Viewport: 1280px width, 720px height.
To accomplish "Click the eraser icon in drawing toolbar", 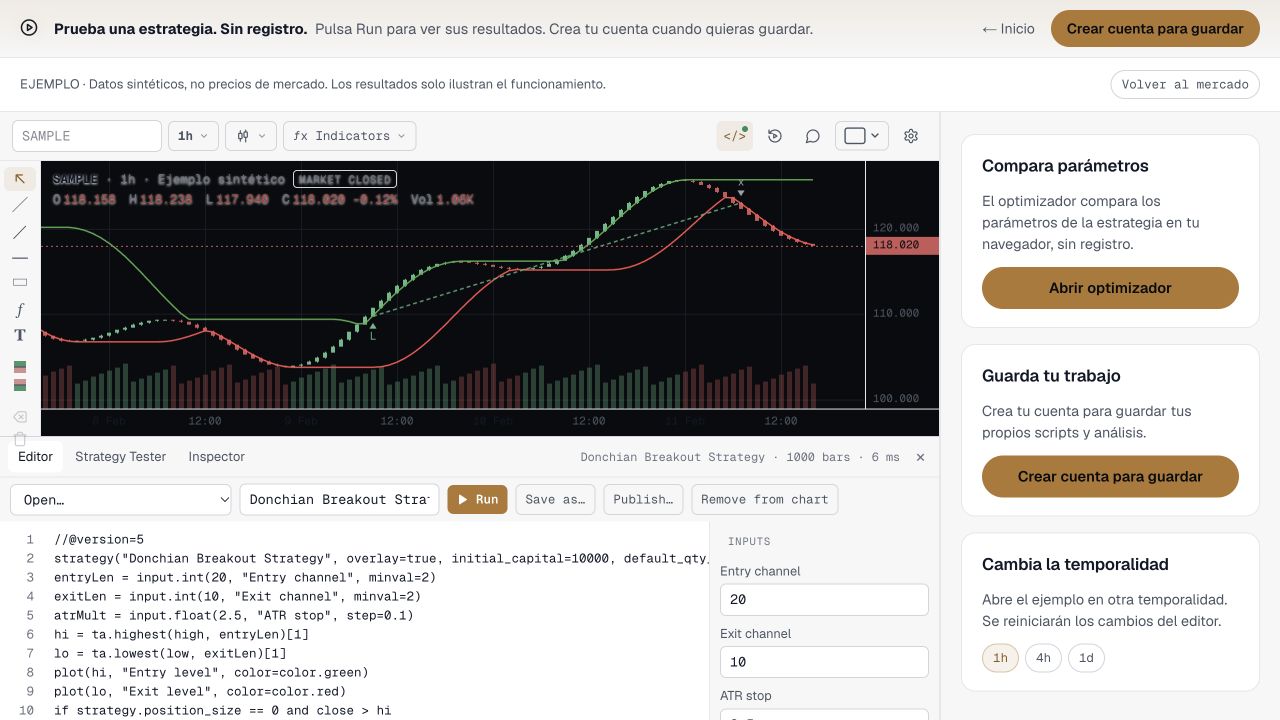I will (x=20, y=416).
